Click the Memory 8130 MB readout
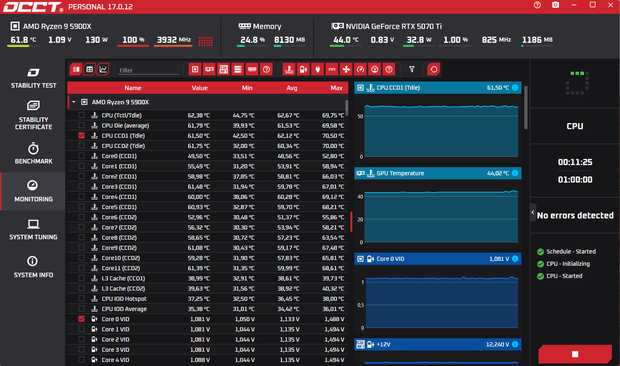The width and height of the screenshot is (620, 366). point(289,40)
